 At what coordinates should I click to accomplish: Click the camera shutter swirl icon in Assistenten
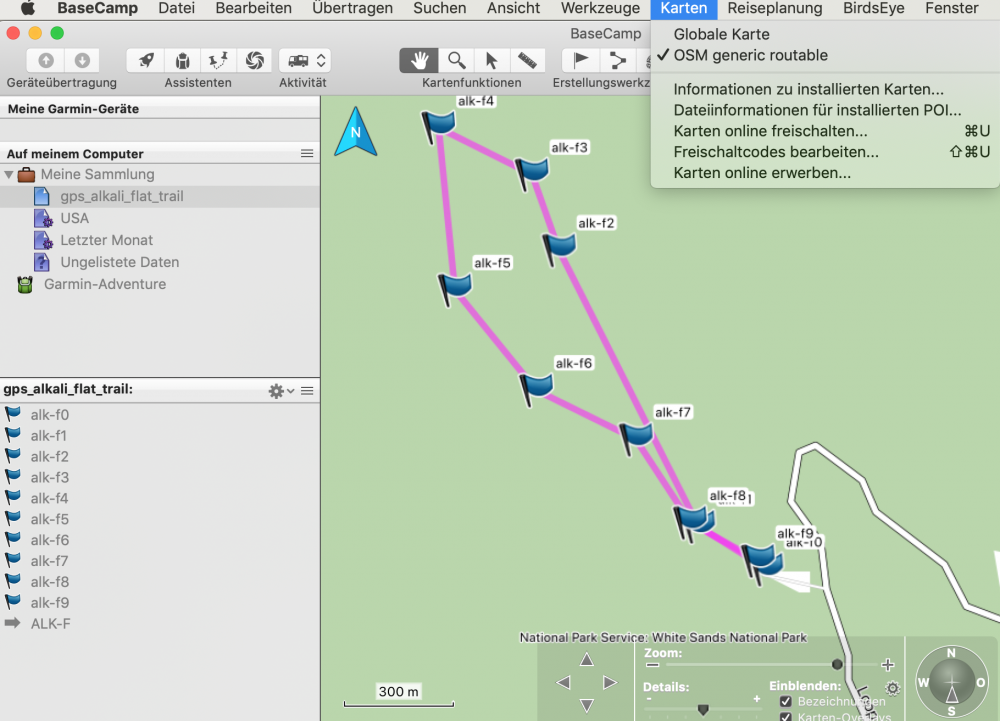[254, 61]
